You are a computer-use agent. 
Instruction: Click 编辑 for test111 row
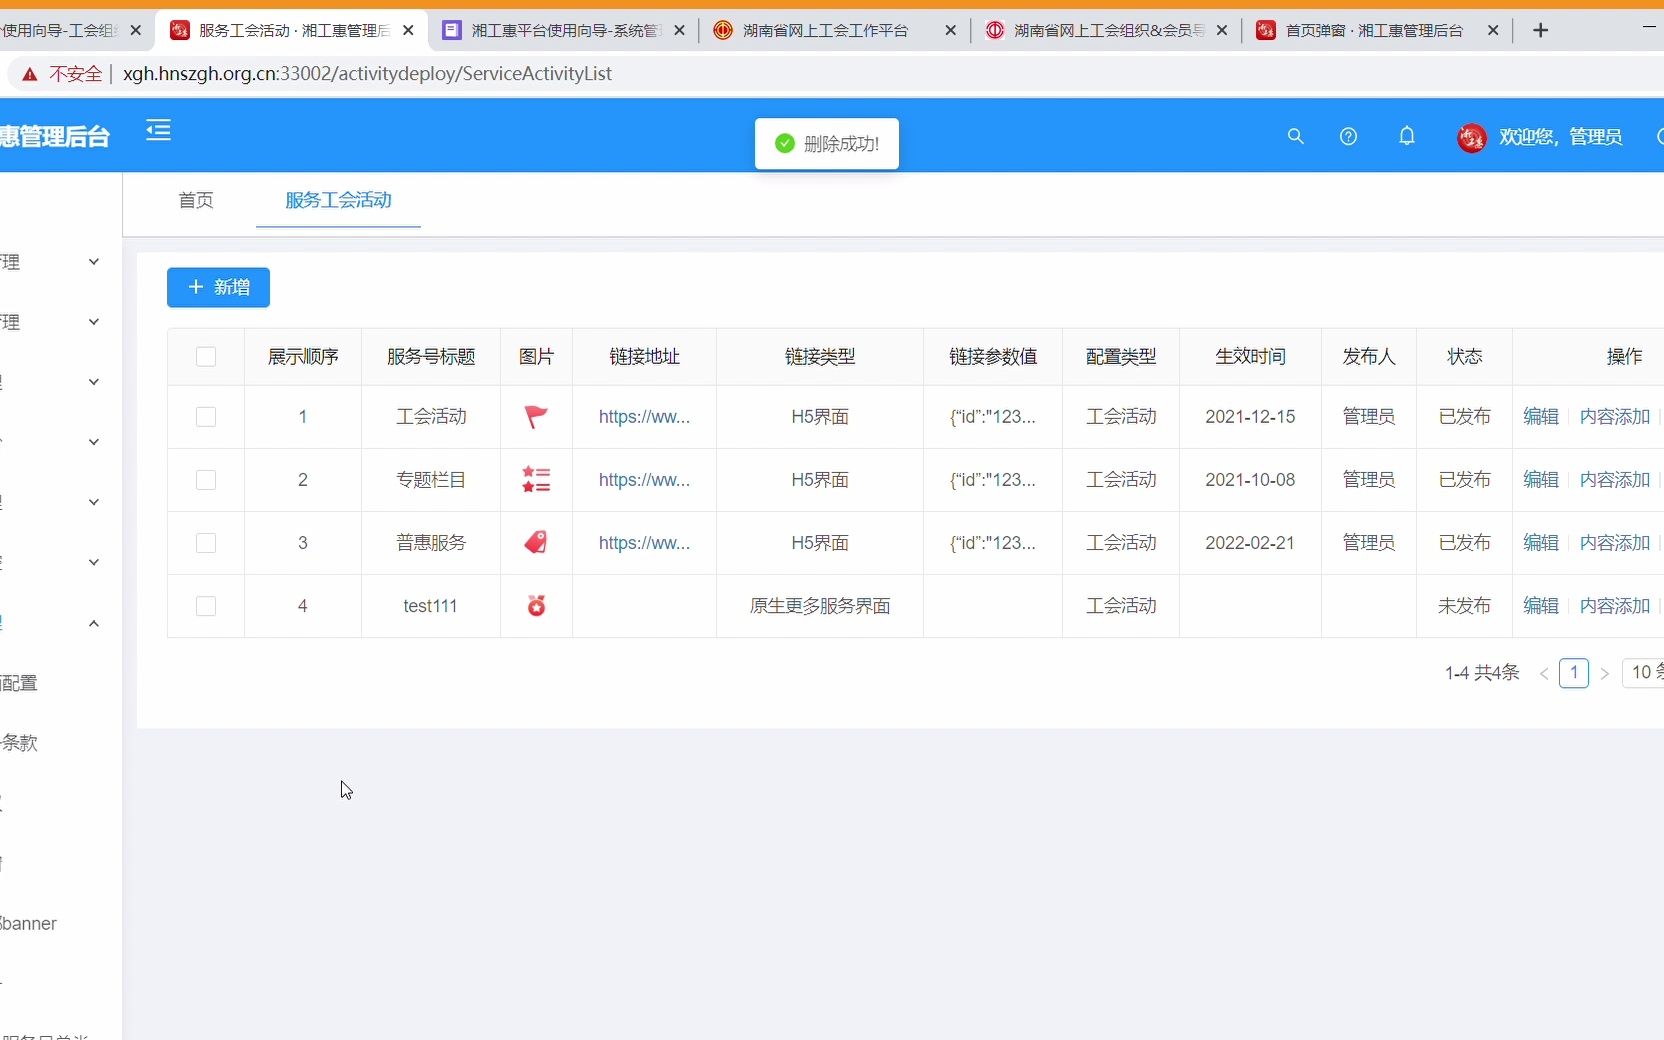pos(1541,606)
